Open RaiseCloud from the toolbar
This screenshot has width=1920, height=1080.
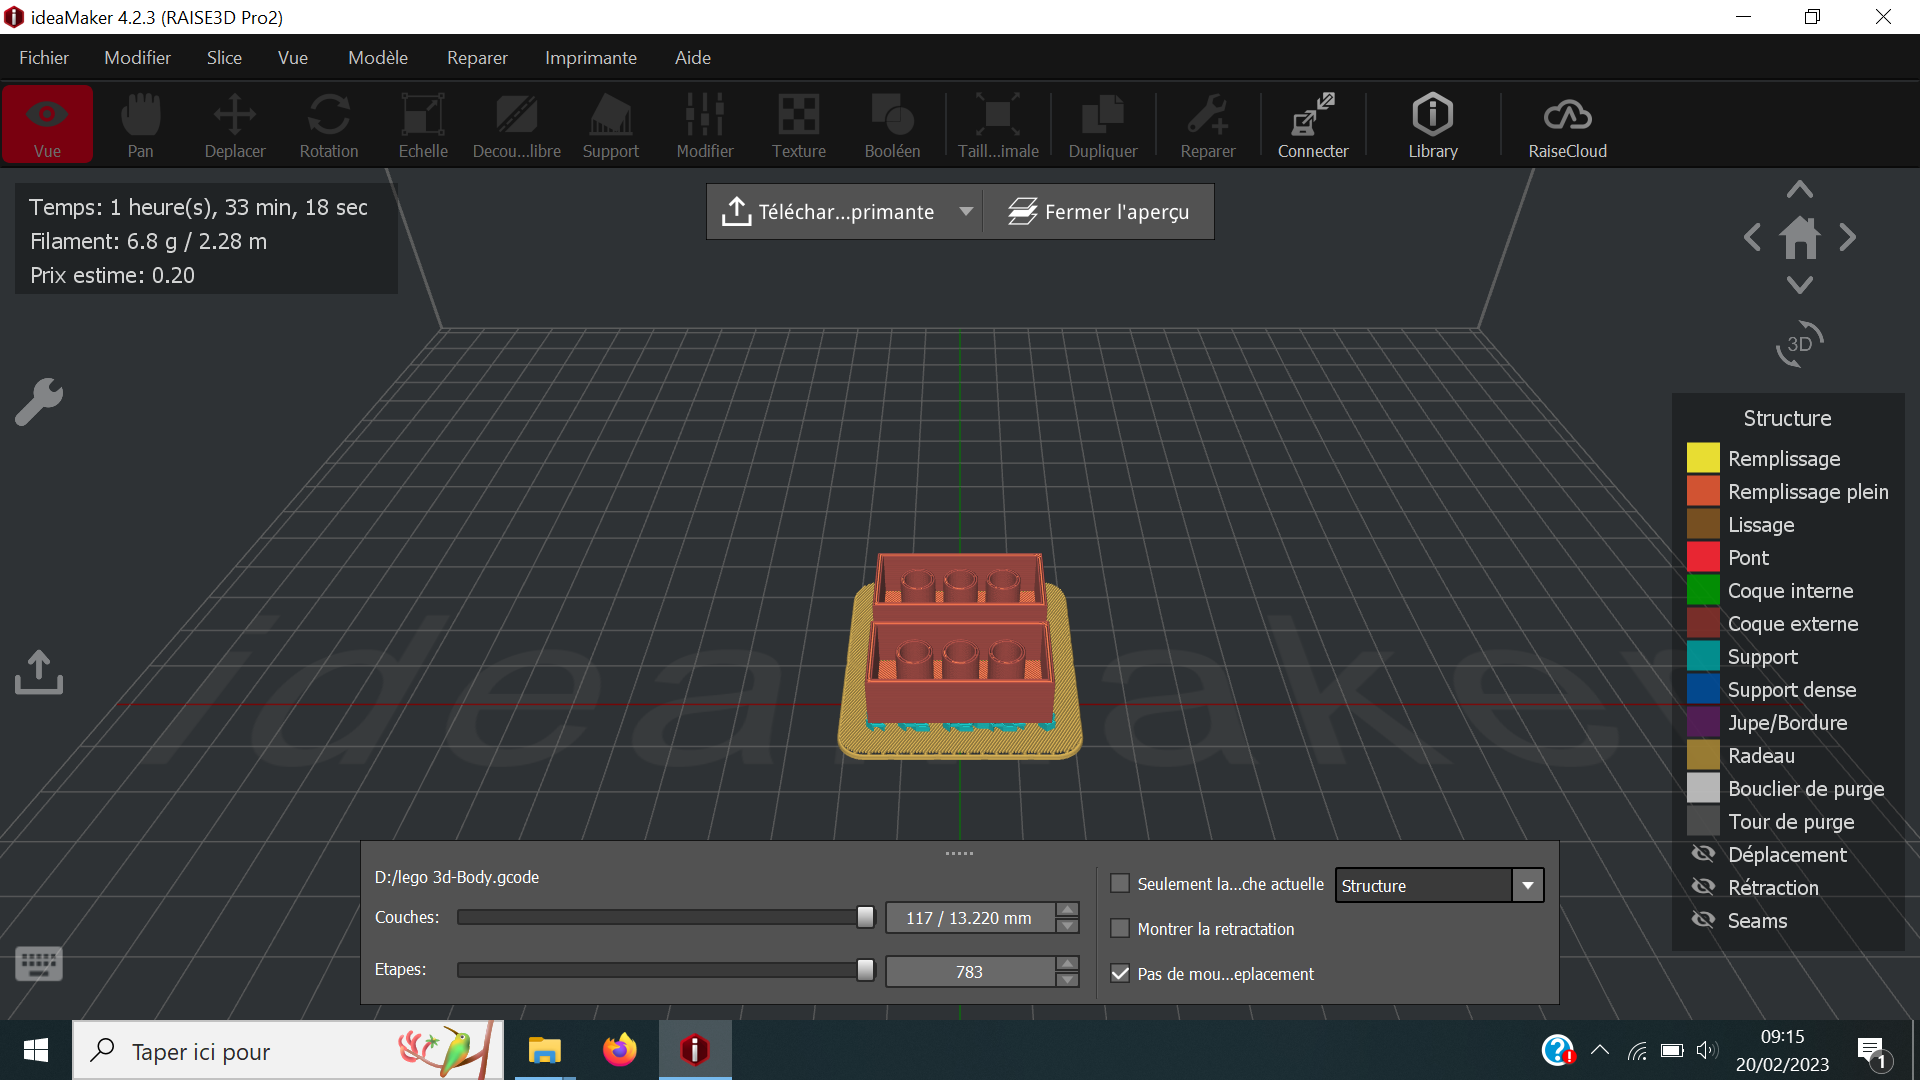[1567, 125]
